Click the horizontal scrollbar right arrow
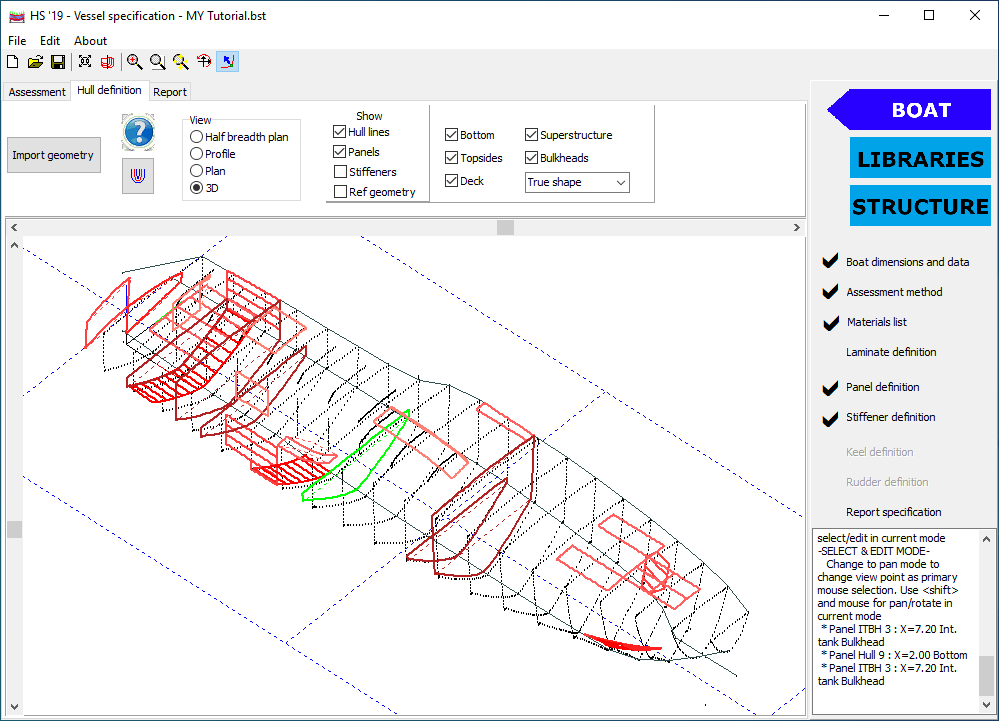 coord(797,228)
